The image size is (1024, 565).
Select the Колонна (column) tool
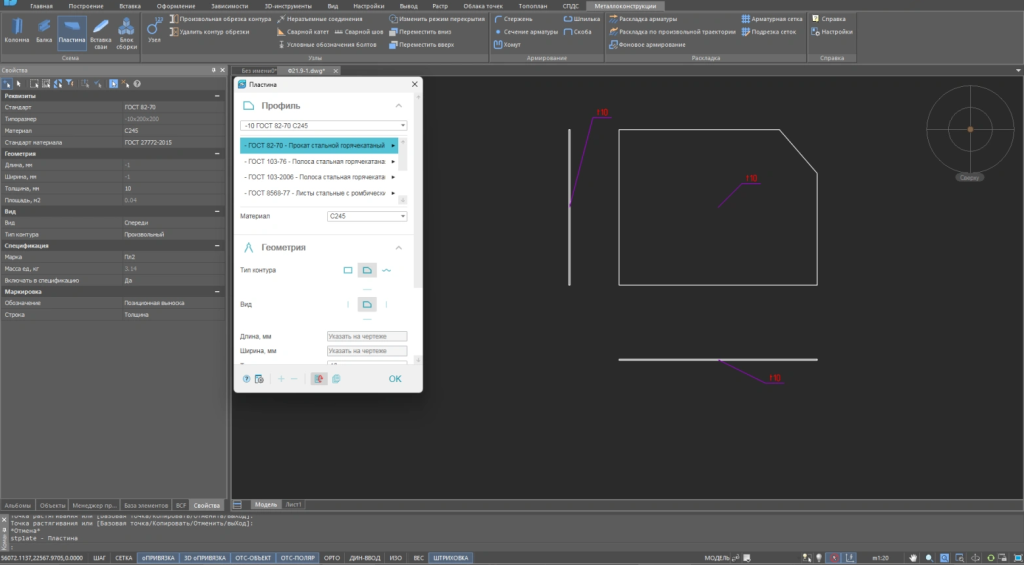pyautogui.click(x=17, y=30)
